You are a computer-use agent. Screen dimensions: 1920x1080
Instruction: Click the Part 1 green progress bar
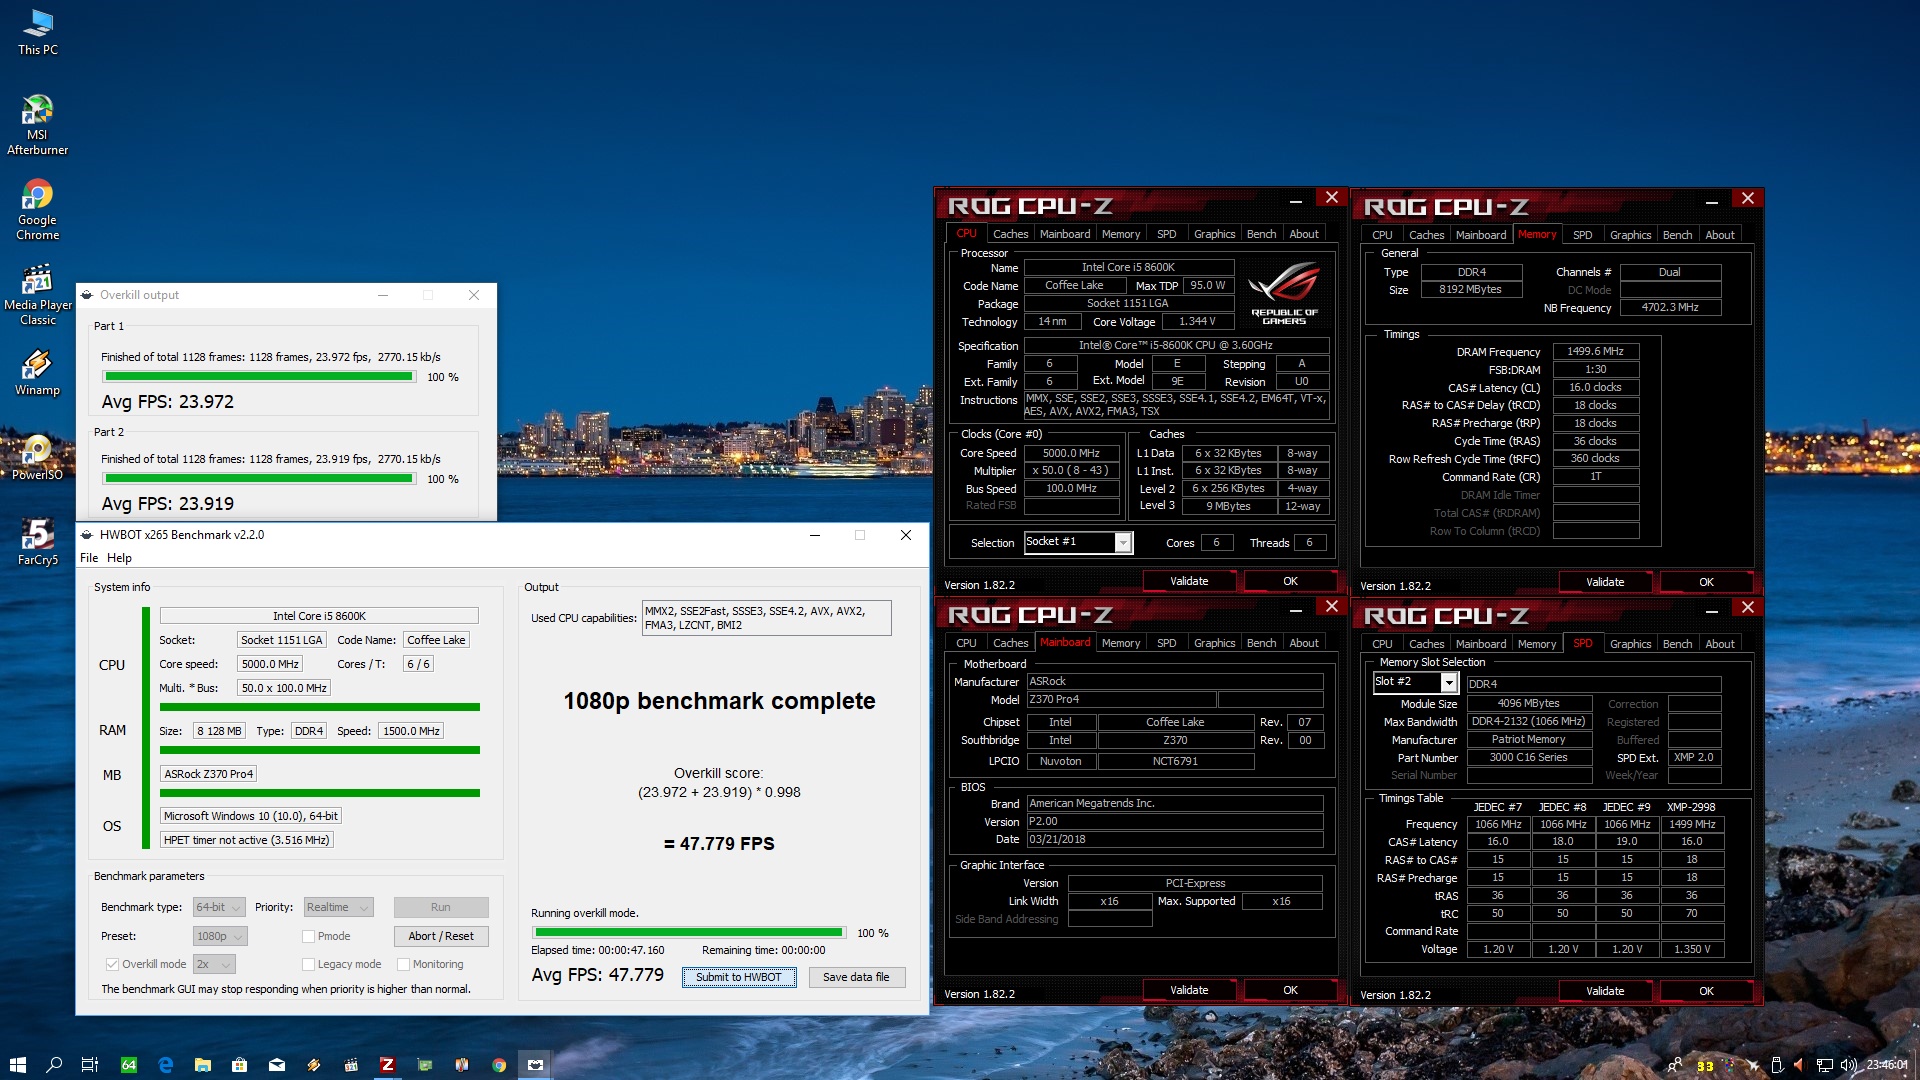point(259,377)
